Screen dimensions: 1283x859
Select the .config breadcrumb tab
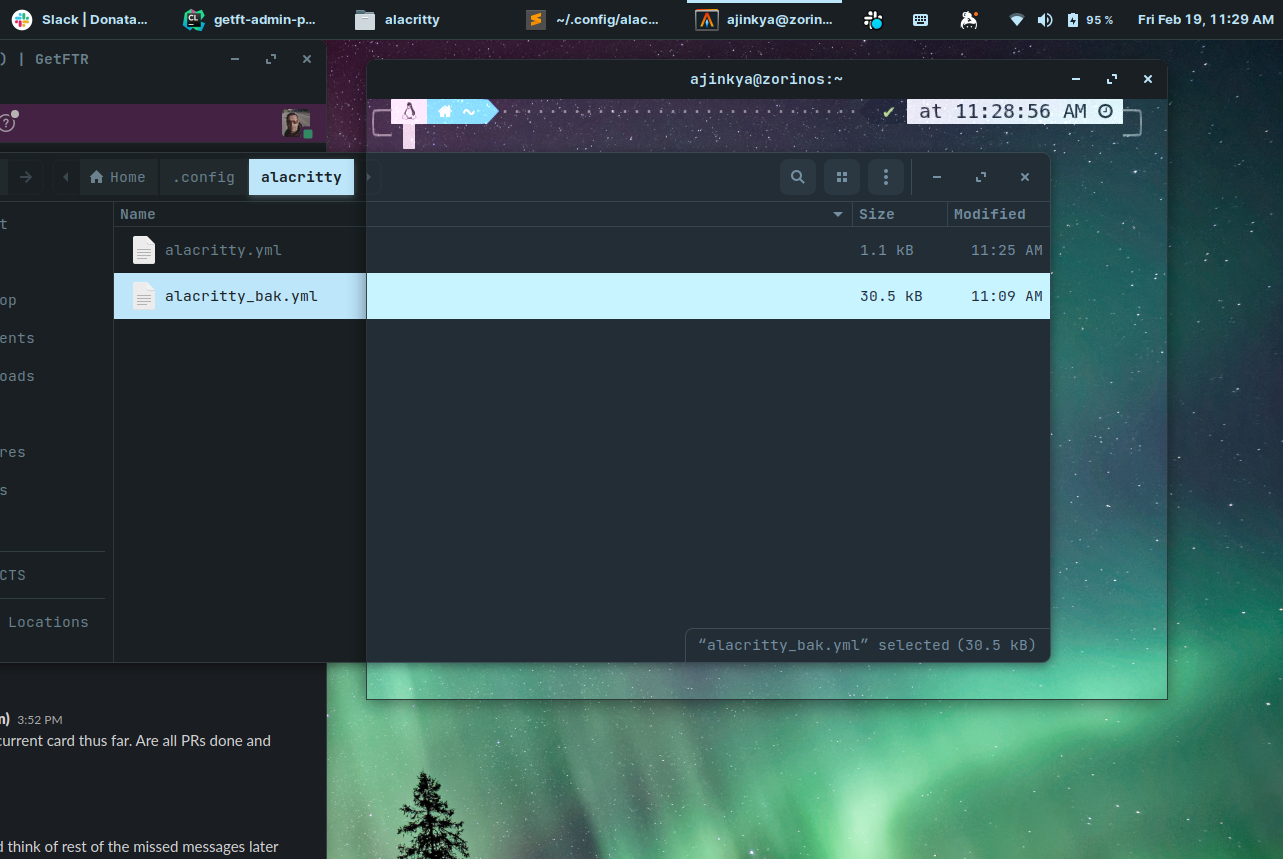pyautogui.click(x=202, y=177)
